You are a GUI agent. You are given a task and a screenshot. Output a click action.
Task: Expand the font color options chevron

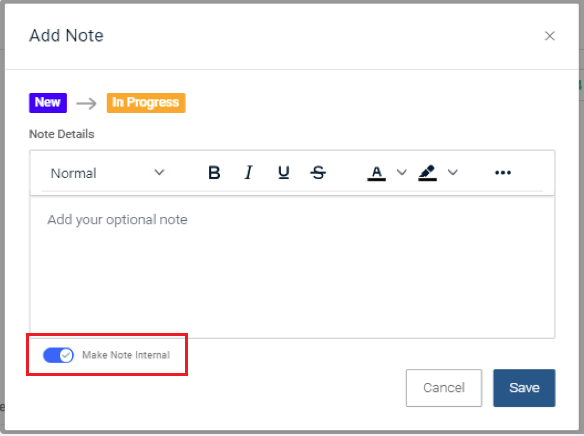(402, 172)
